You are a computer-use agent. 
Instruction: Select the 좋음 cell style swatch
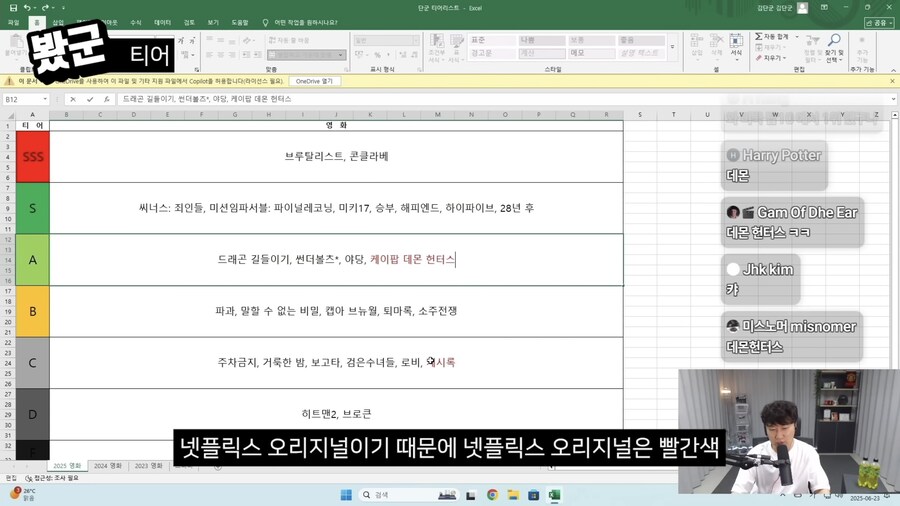641,40
